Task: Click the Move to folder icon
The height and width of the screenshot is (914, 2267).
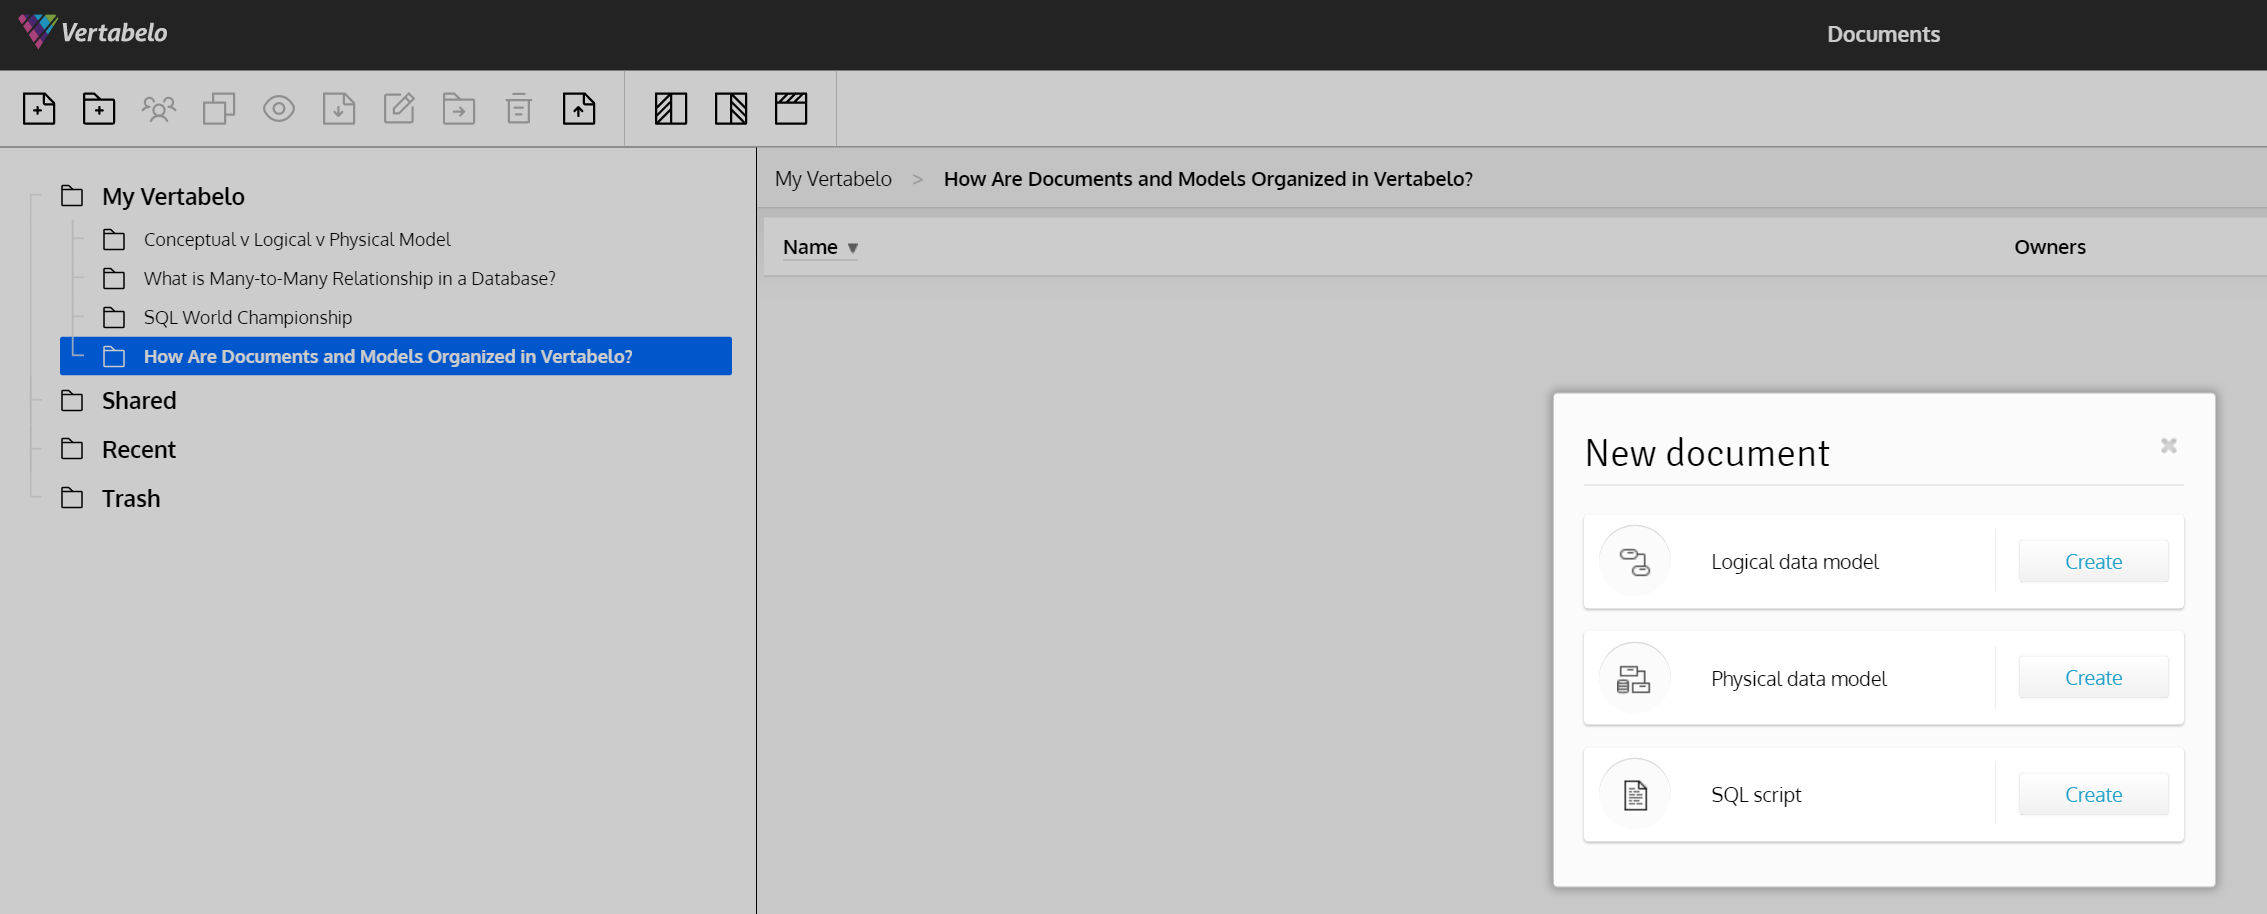Action: tap(459, 108)
